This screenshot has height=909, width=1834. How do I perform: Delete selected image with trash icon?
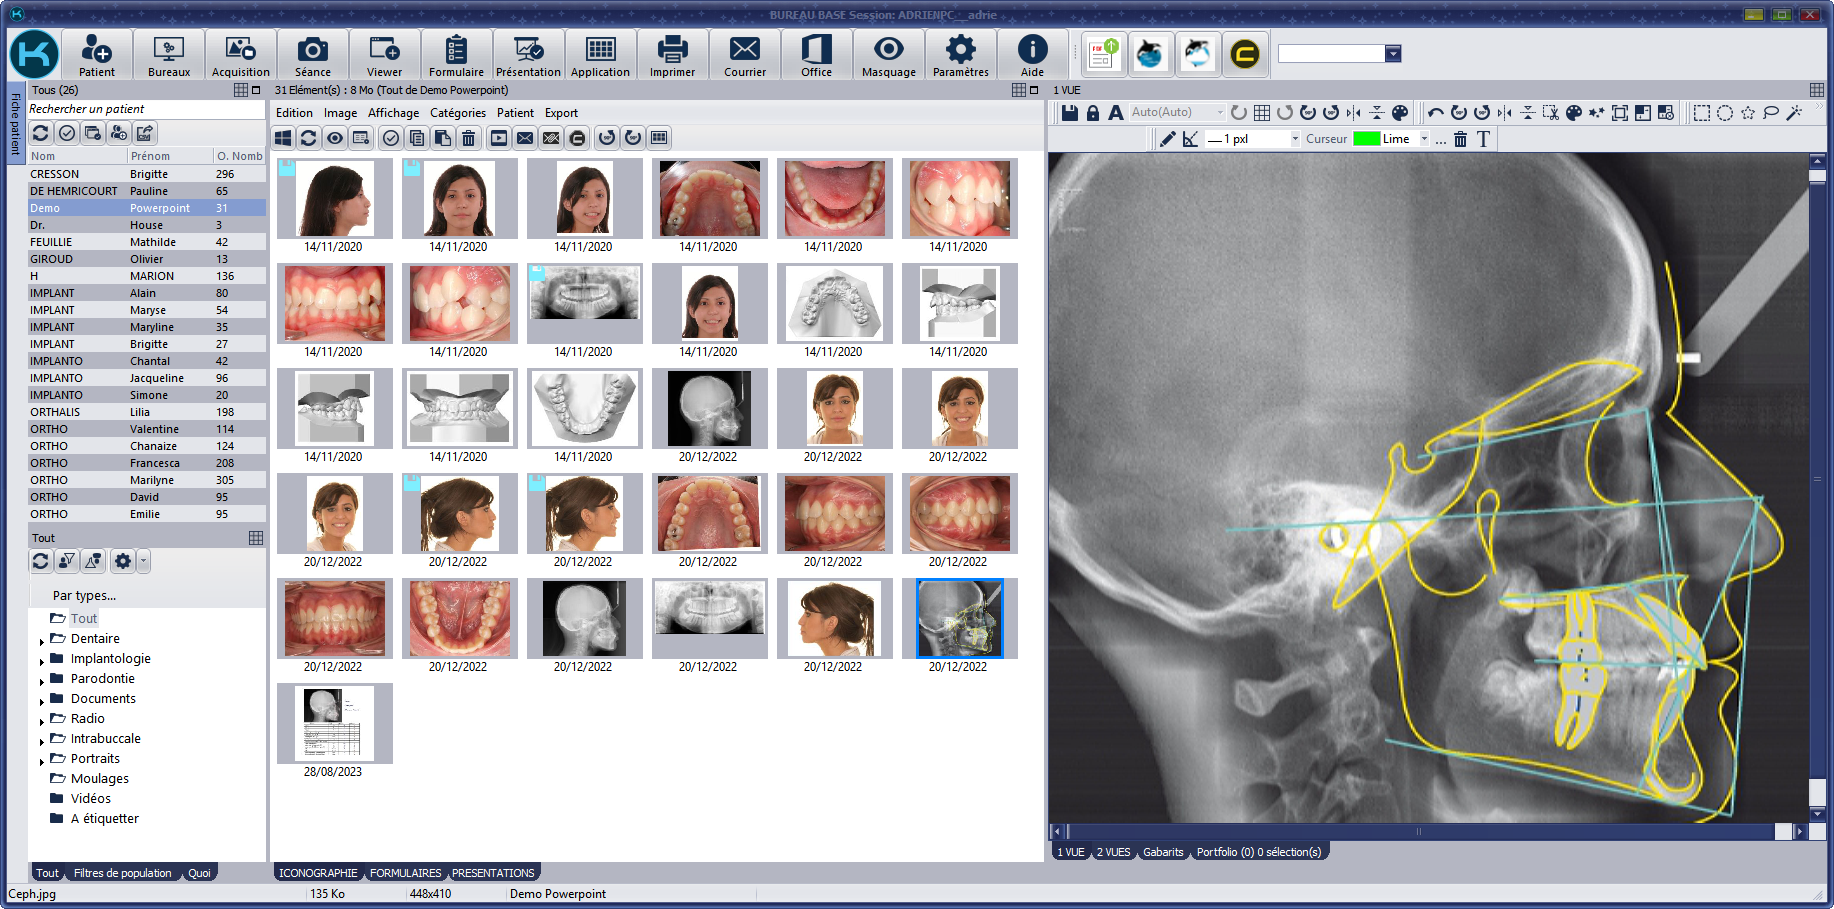[x=468, y=138]
